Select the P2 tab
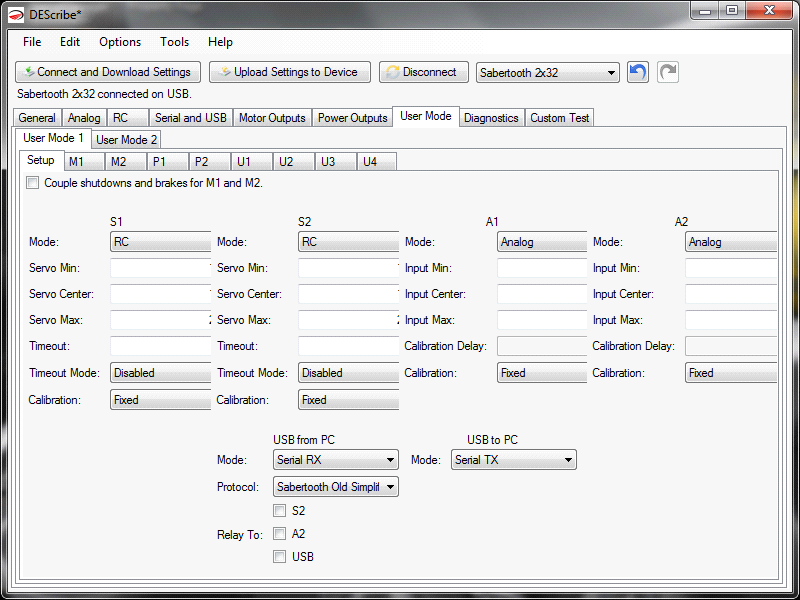Screen dimensions: 800x600 coord(210,162)
